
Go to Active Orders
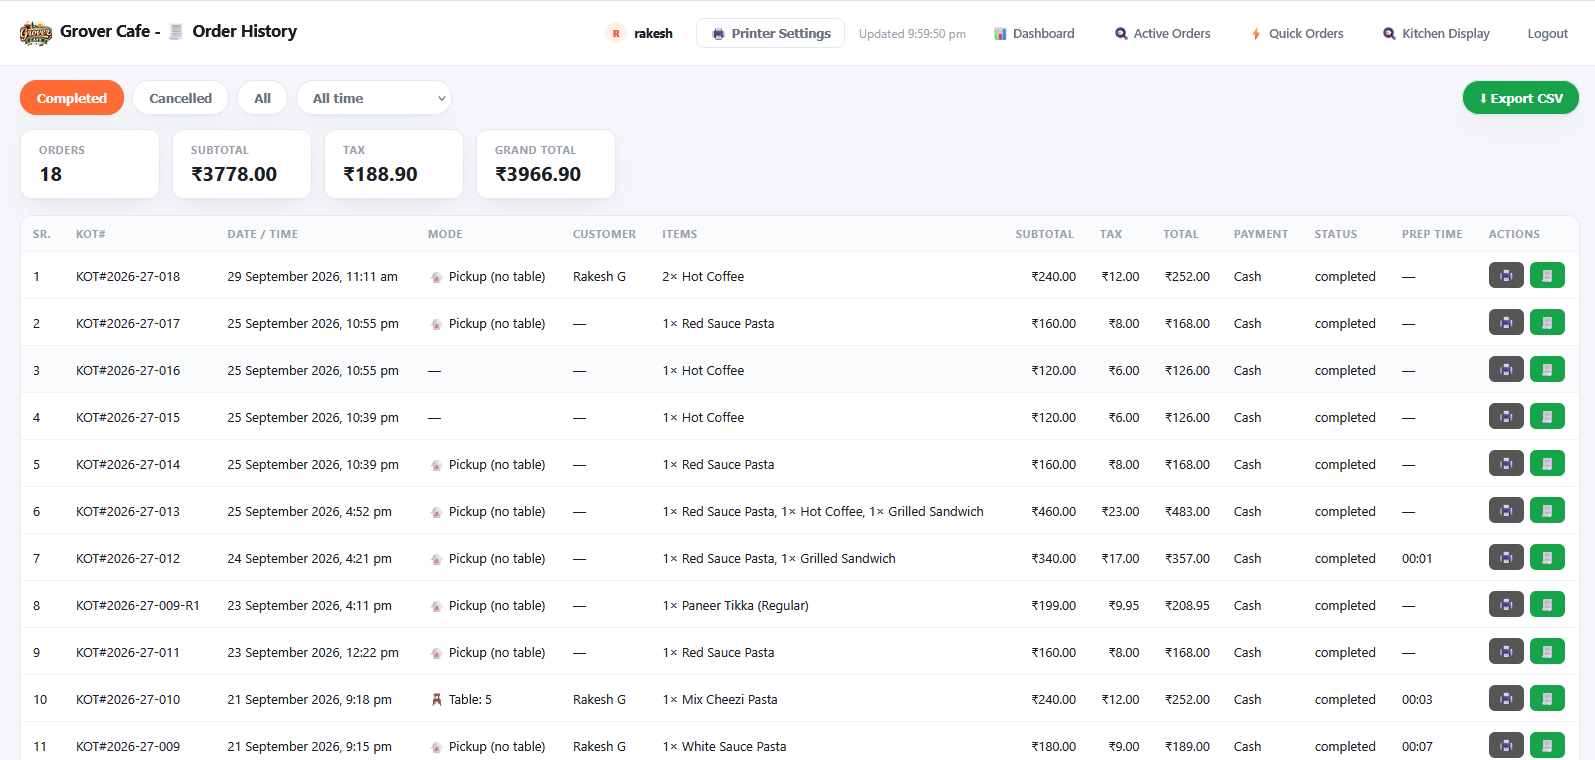click(x=1163, y=33)
